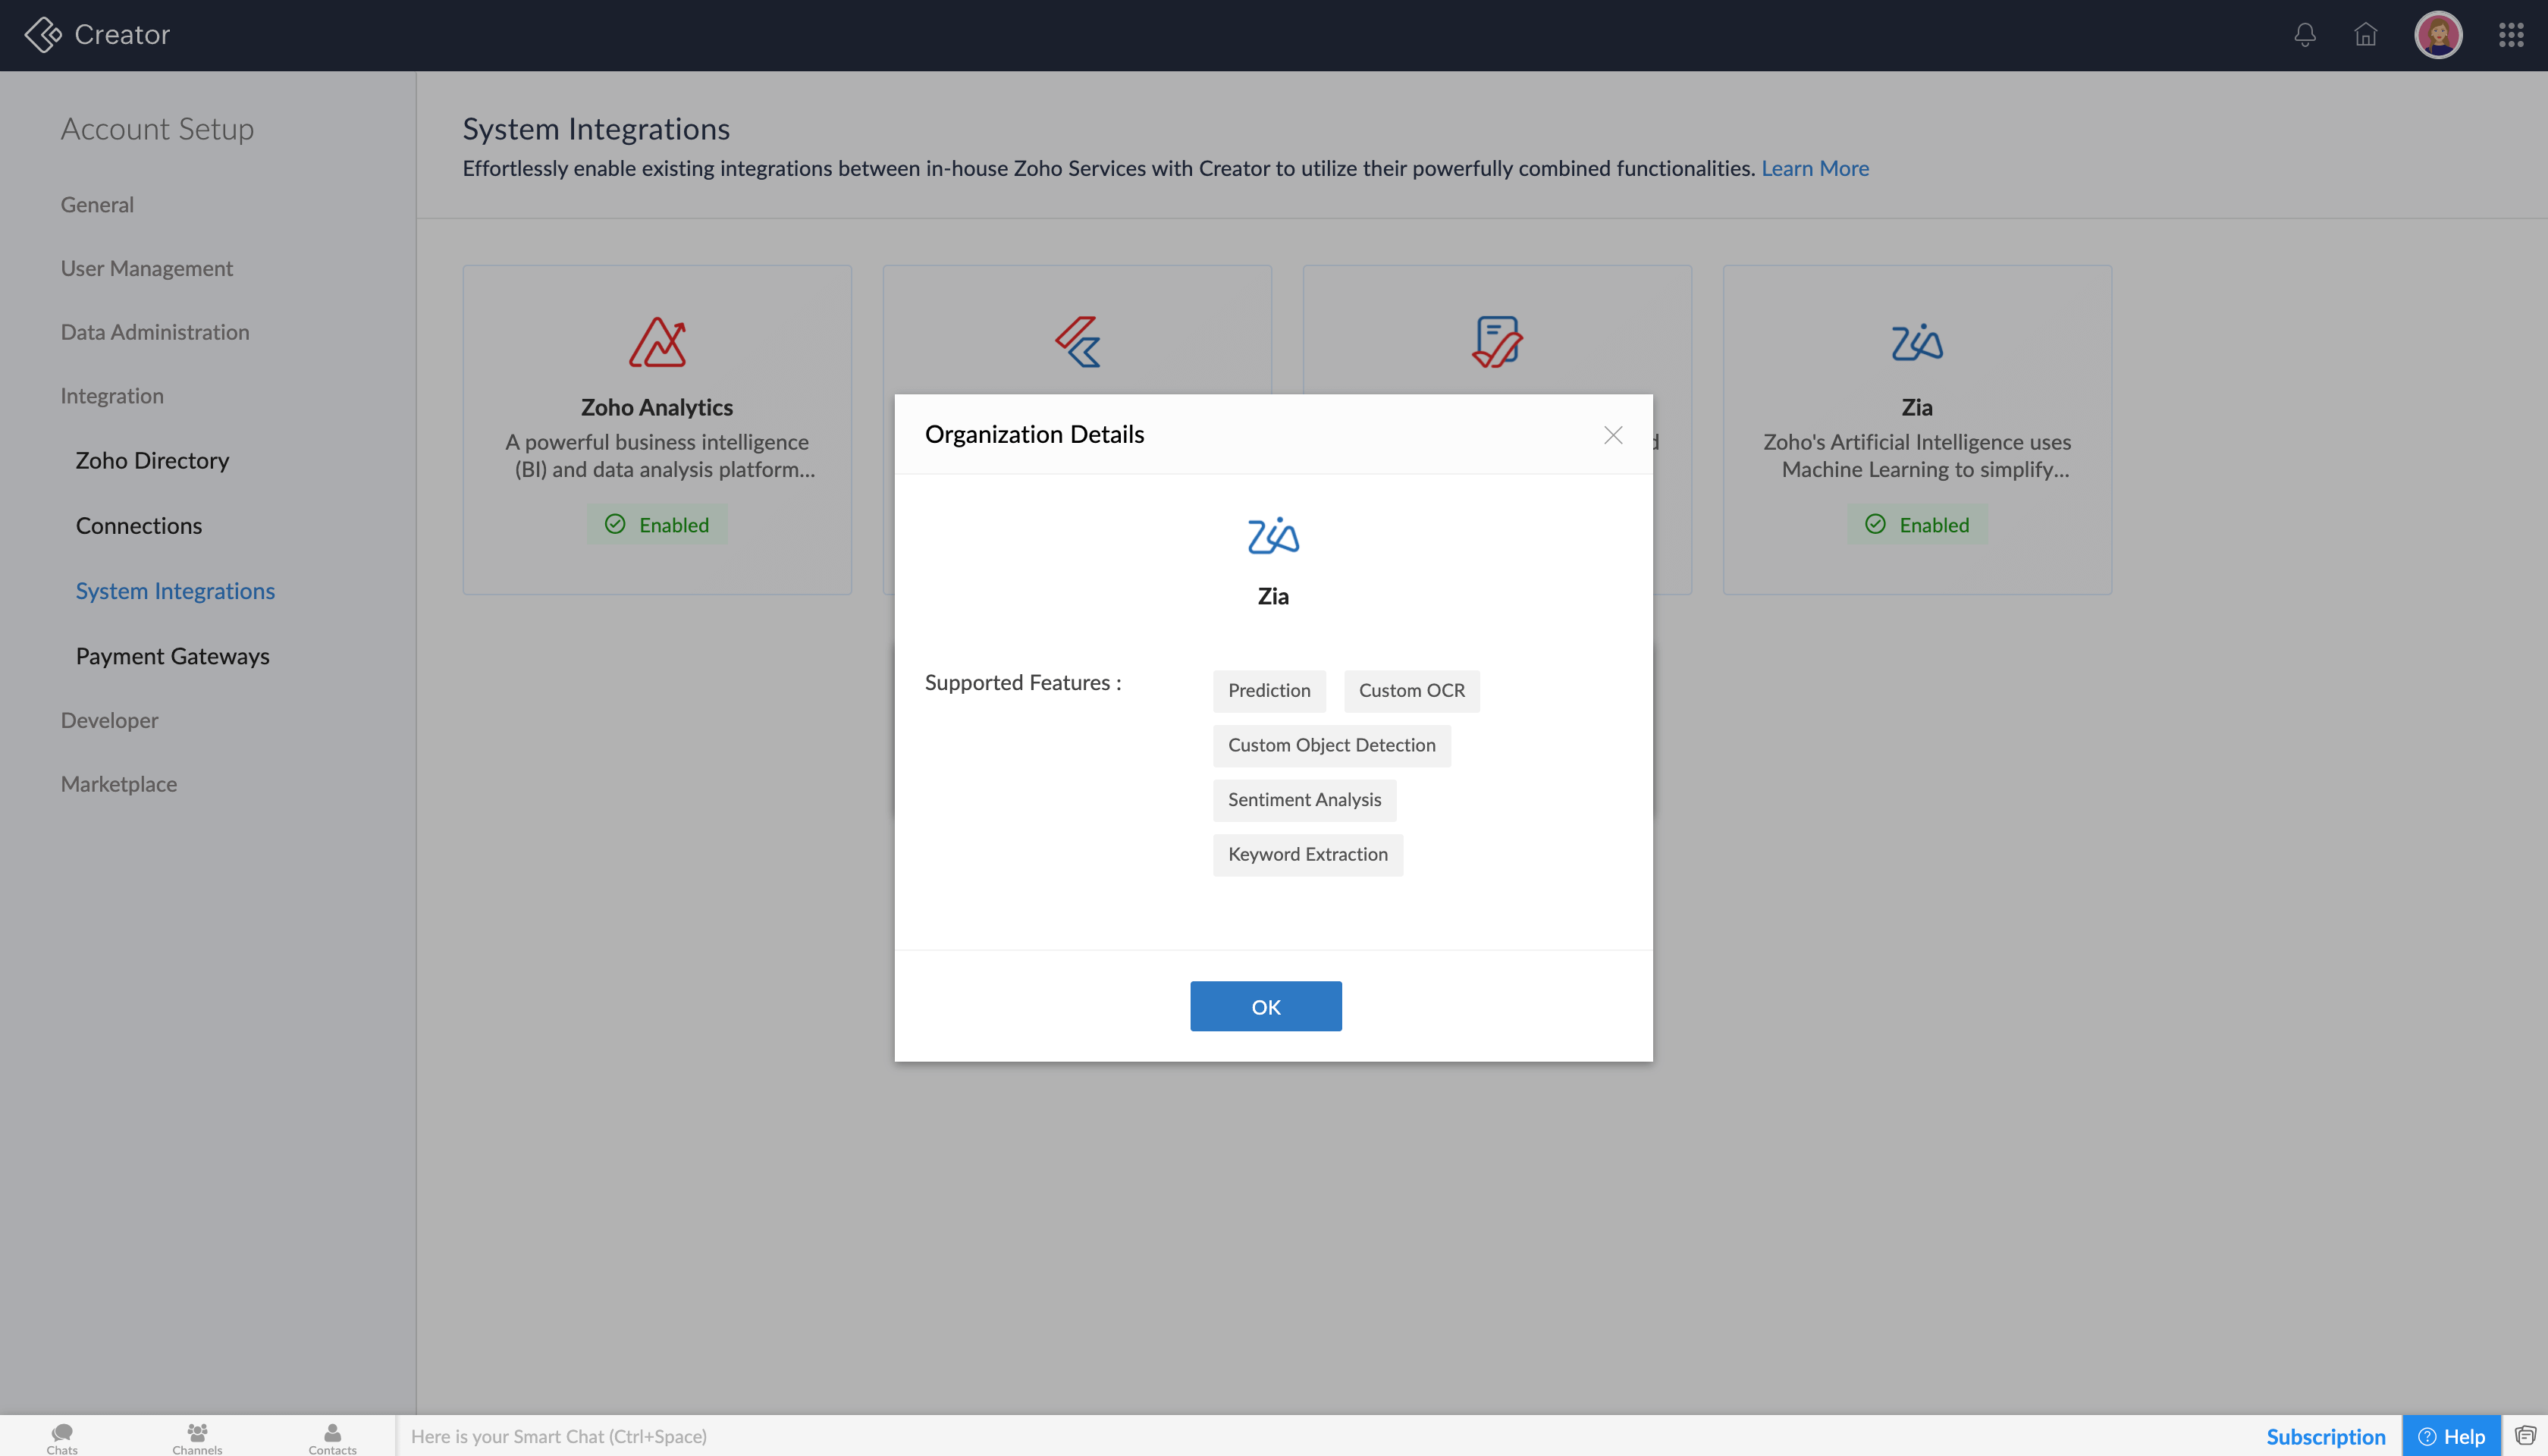Close the Organization Details dialog
The width and height of the screenshot is (2548, 1456).
pos(1613,435)
